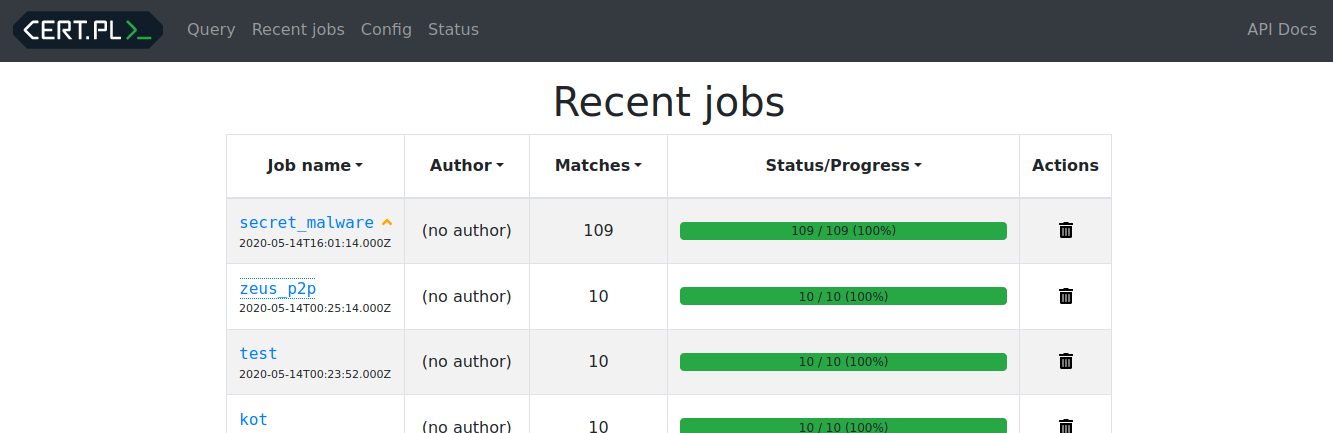
Task: Click the Recent jobs page heading
Action: (x=668, y=102)
